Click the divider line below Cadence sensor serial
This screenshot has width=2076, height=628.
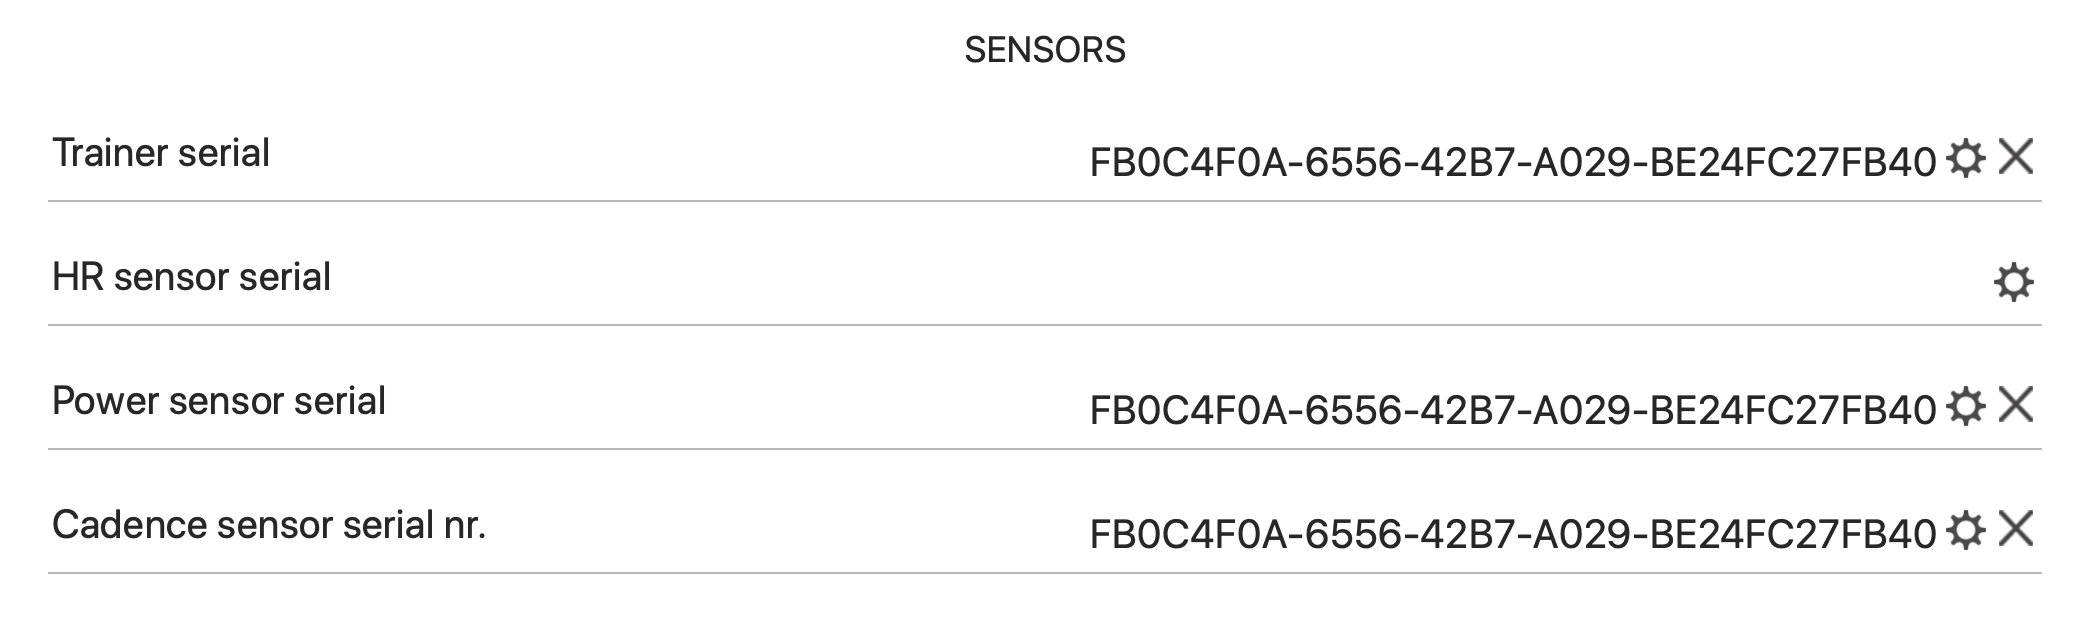tap(1044, 573)
